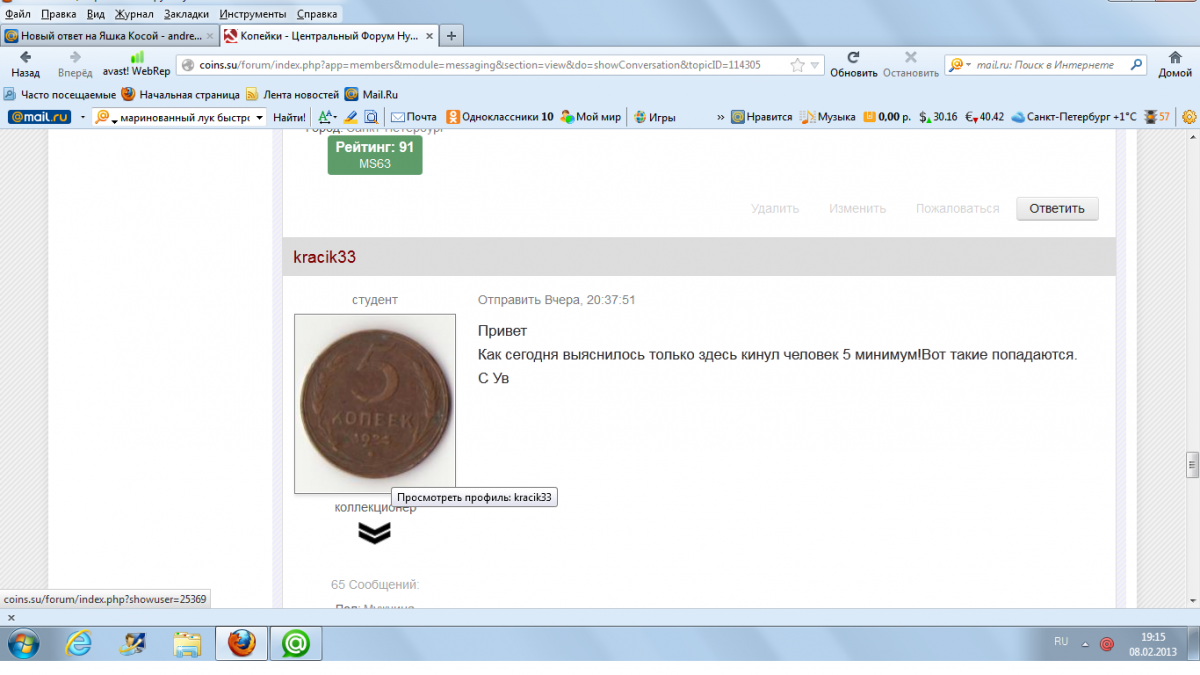The image size is (1200, 675).
Task: Click the Нравится toolbar button
Action: (x=761, y=117)
